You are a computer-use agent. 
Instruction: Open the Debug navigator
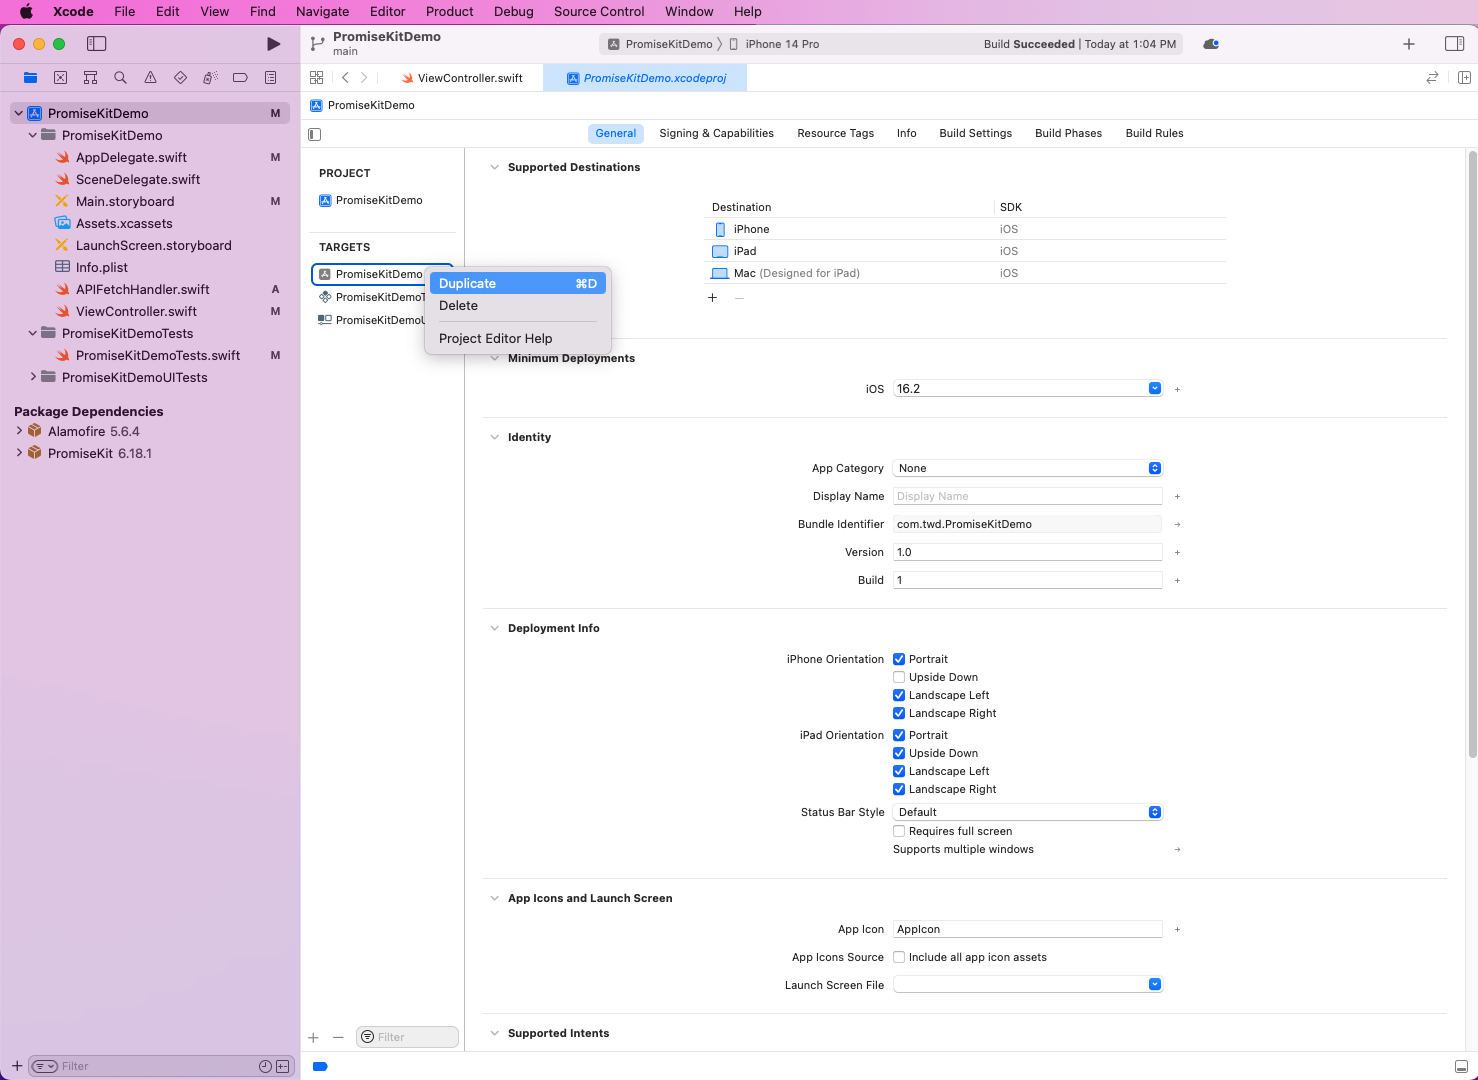click(x=210, y=77)
